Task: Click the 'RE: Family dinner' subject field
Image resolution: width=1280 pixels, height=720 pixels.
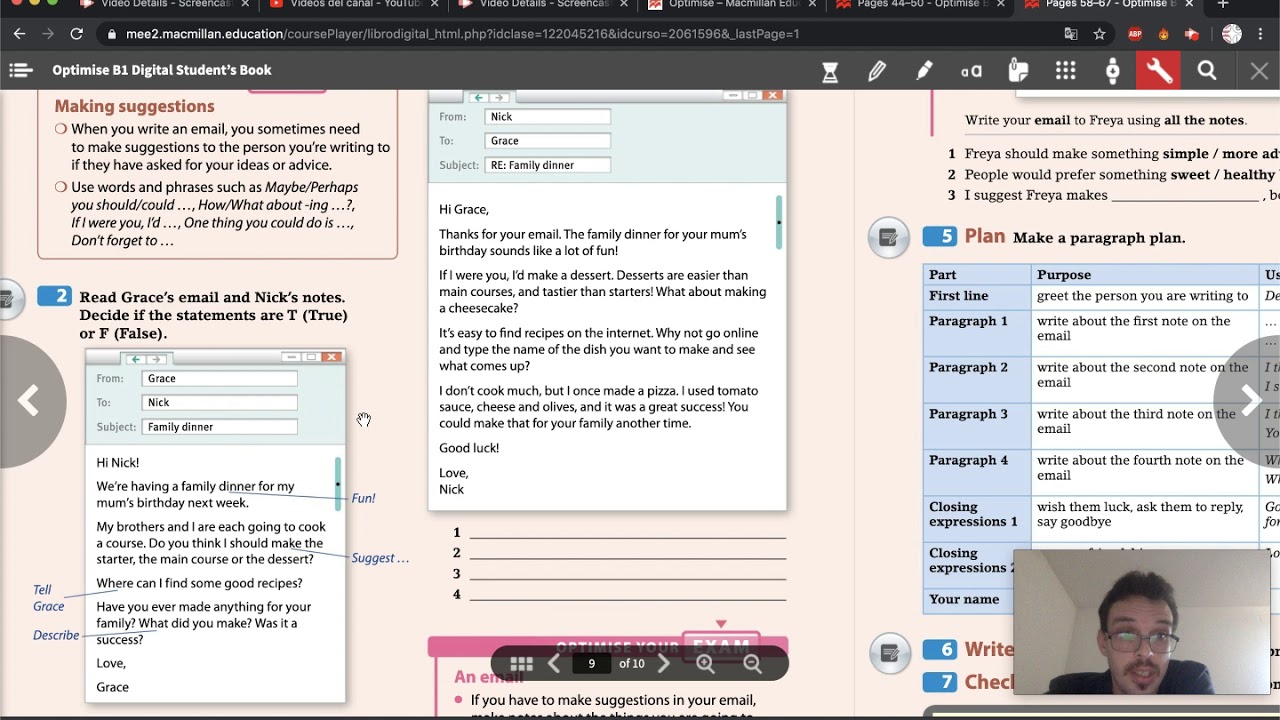Action: point(548,165)
